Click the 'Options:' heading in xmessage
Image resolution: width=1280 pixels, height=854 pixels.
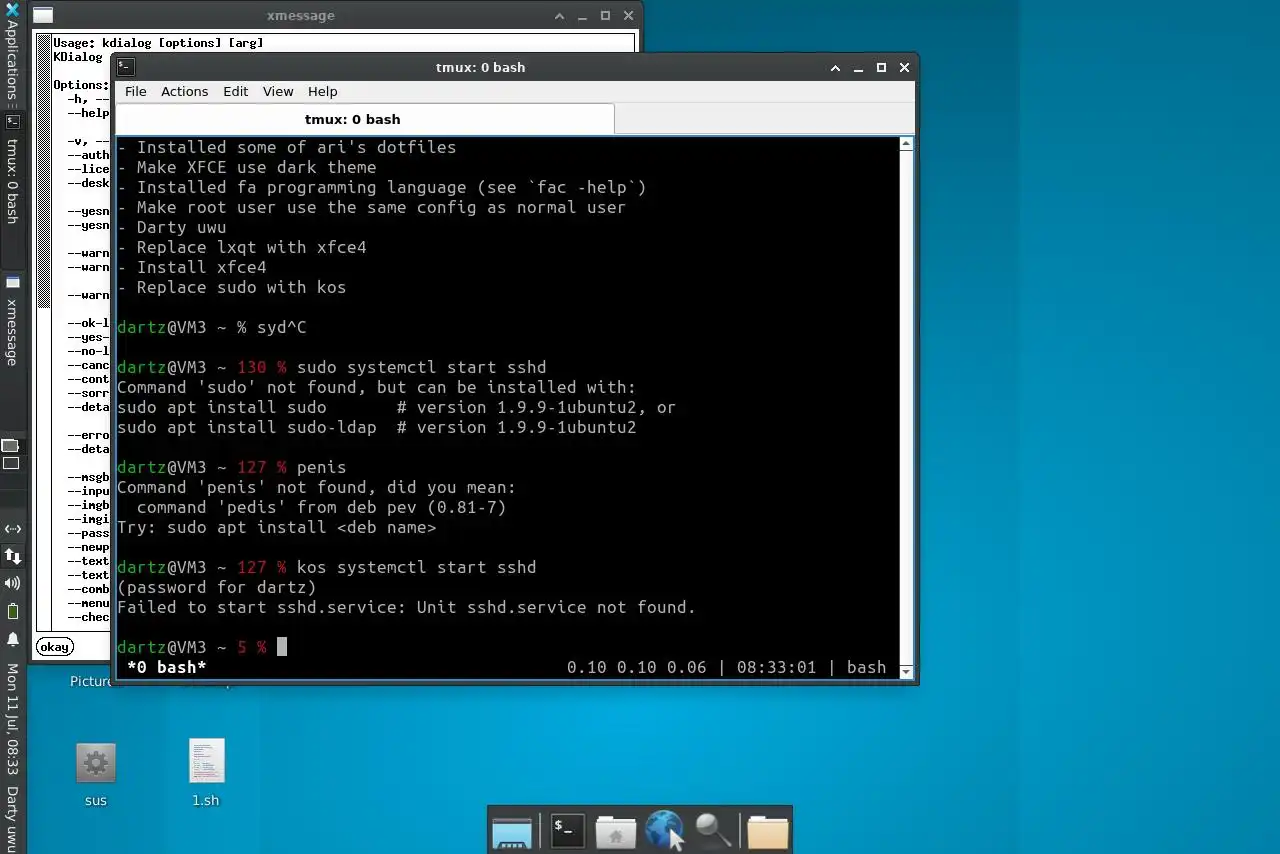[81, 85]
